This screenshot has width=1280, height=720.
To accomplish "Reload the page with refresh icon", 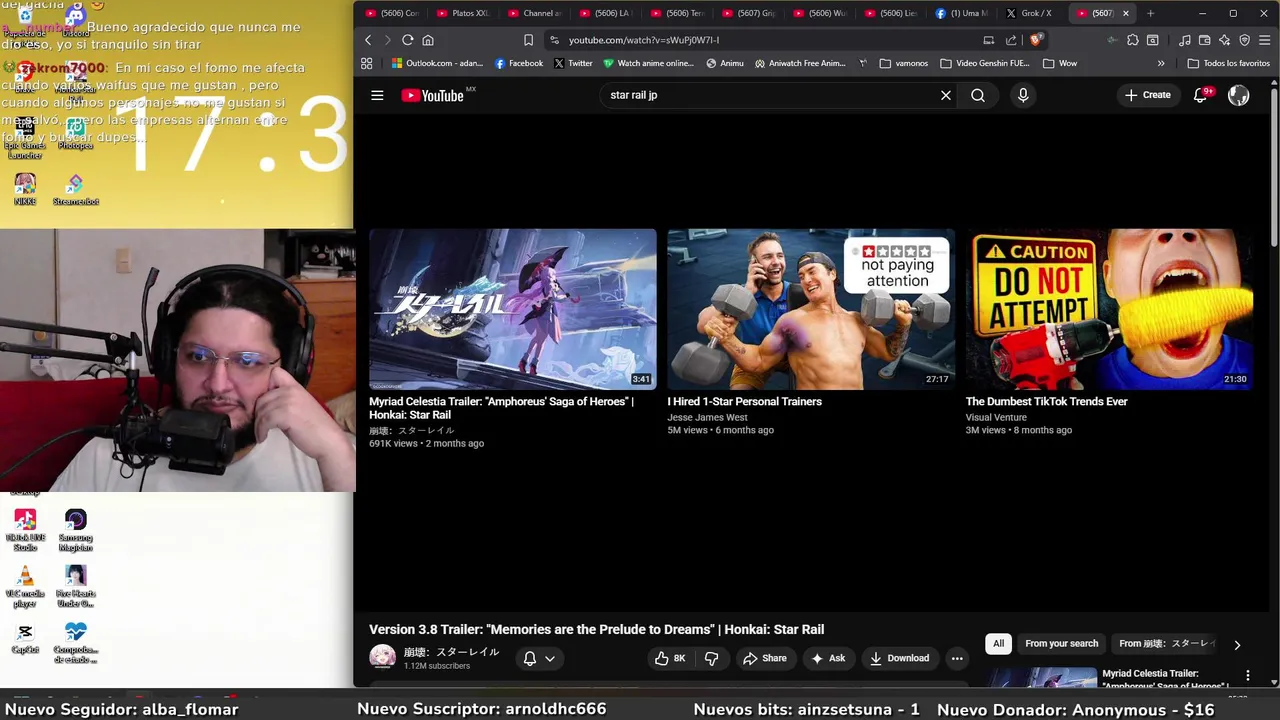I will pyautogui.click(x=407, y=40).
